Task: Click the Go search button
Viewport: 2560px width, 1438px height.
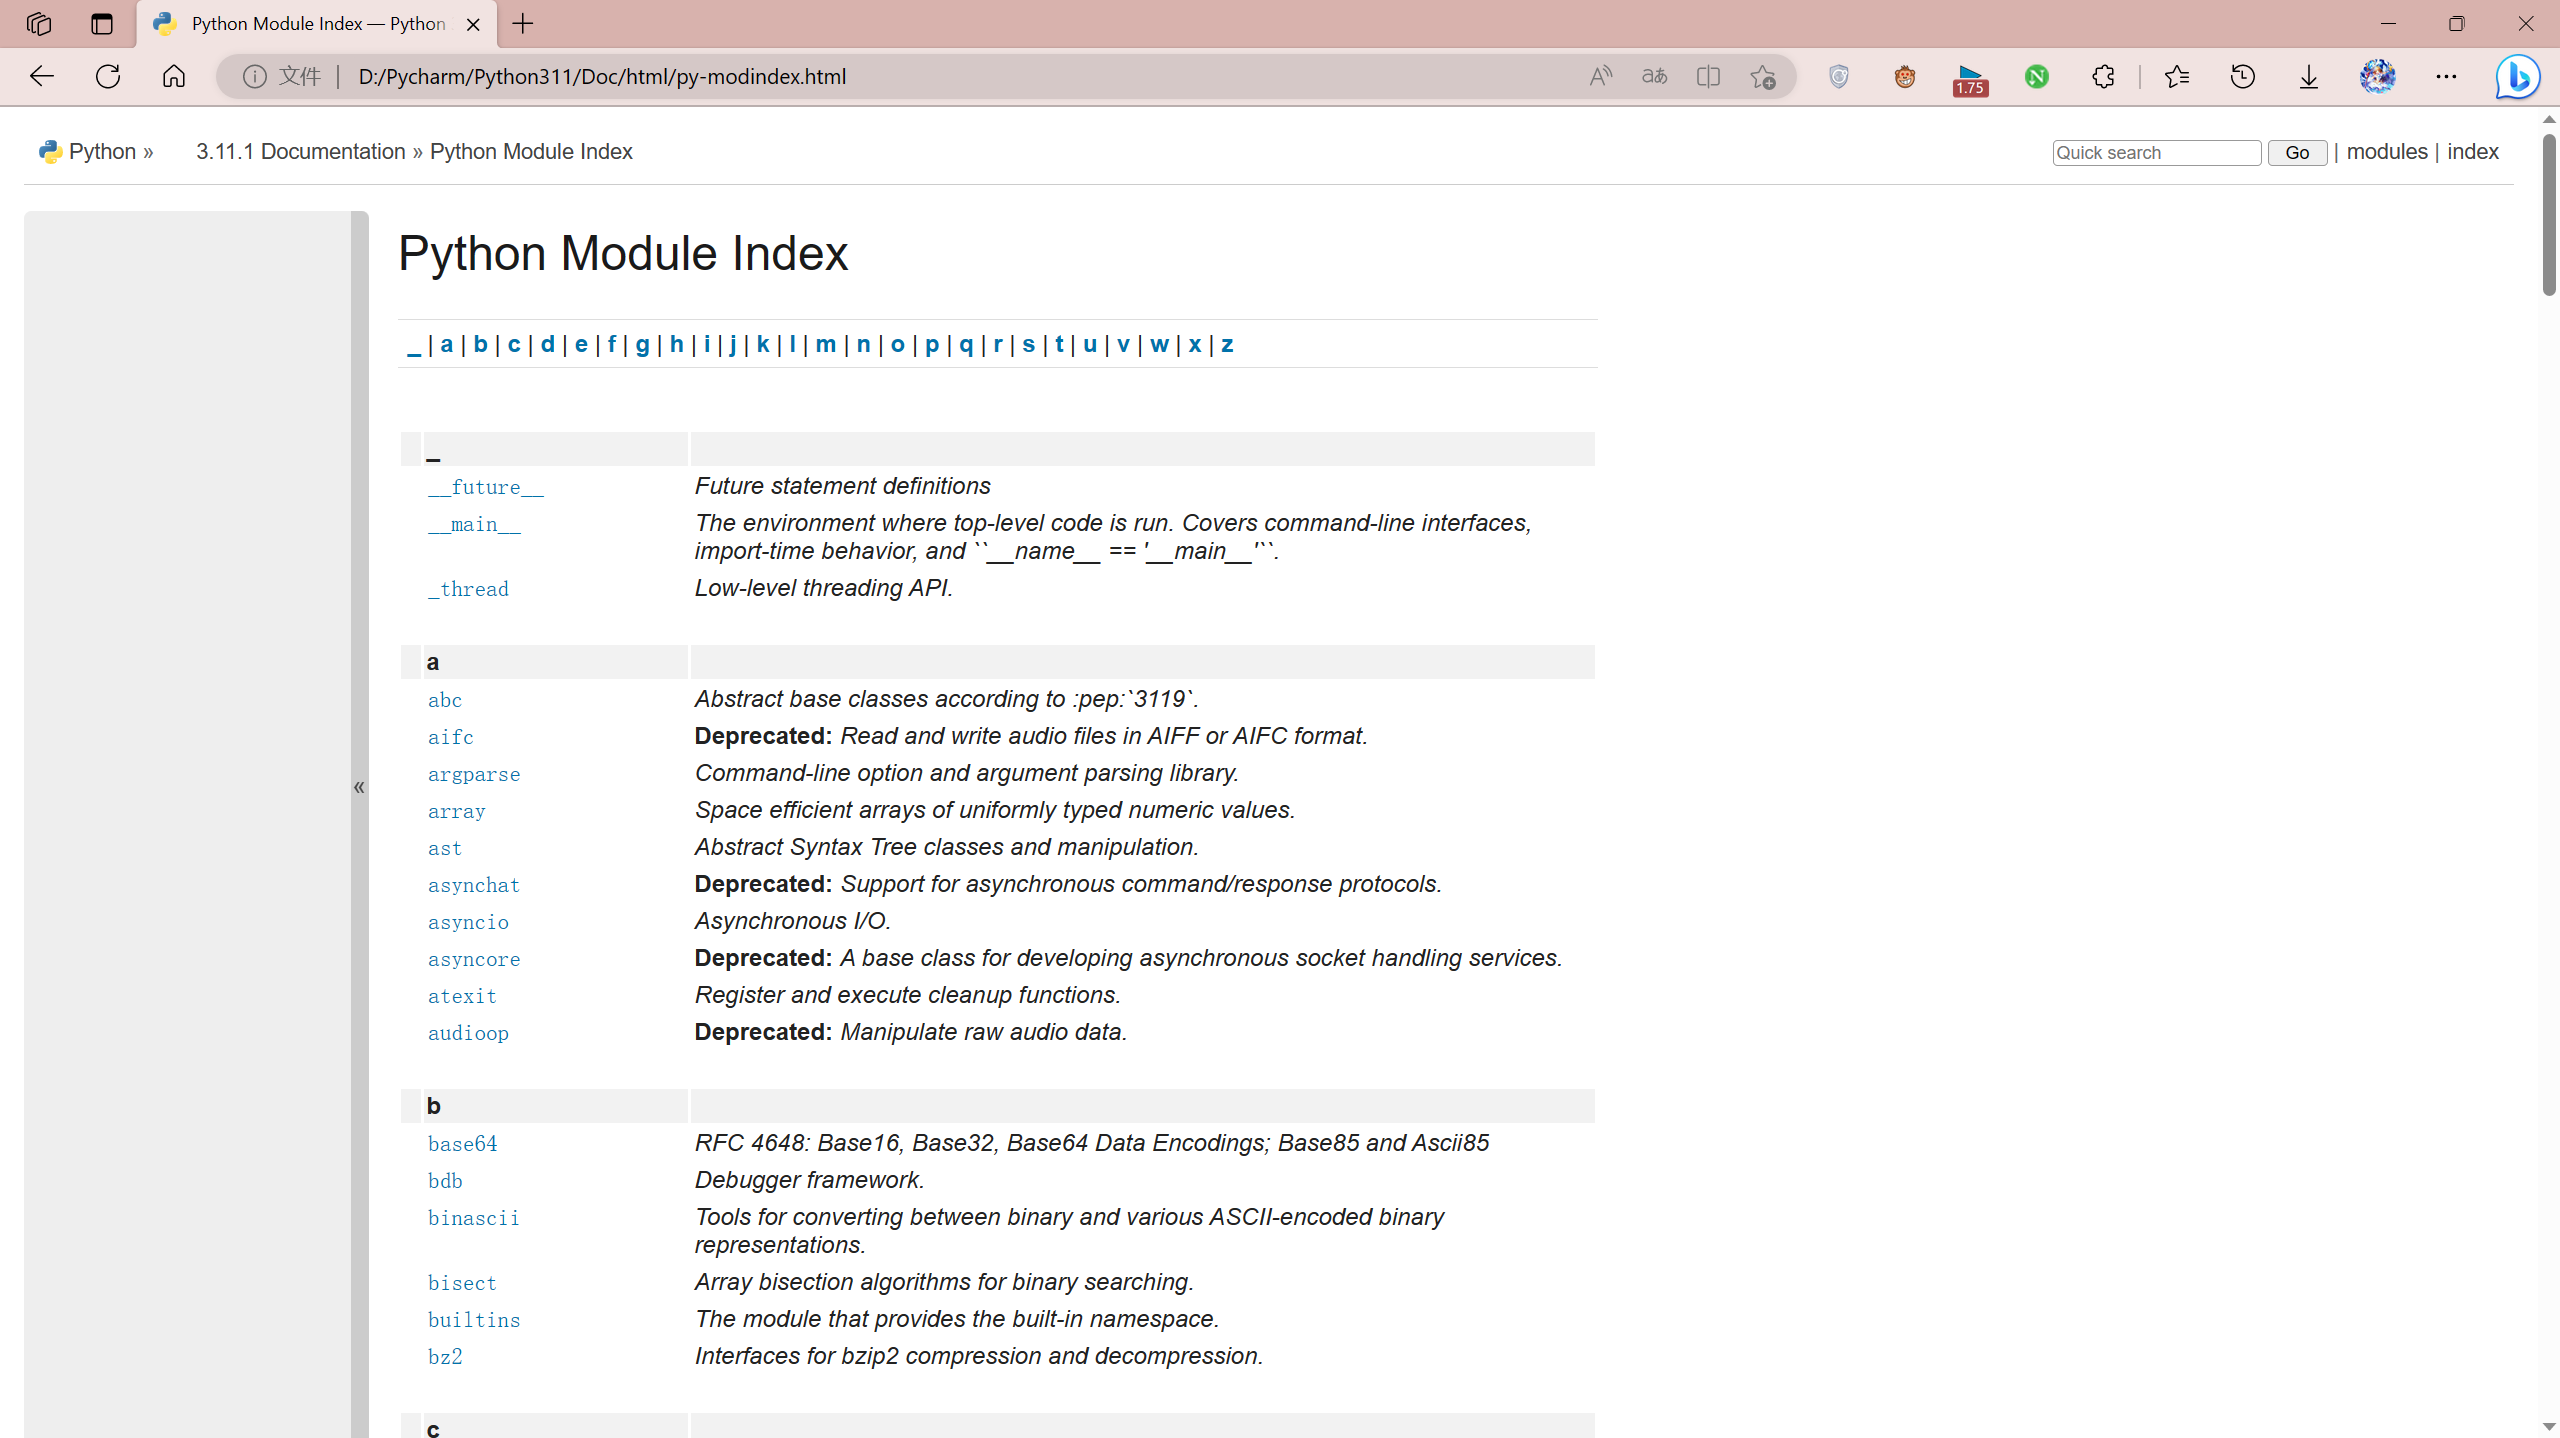Action: point(2297,152)
